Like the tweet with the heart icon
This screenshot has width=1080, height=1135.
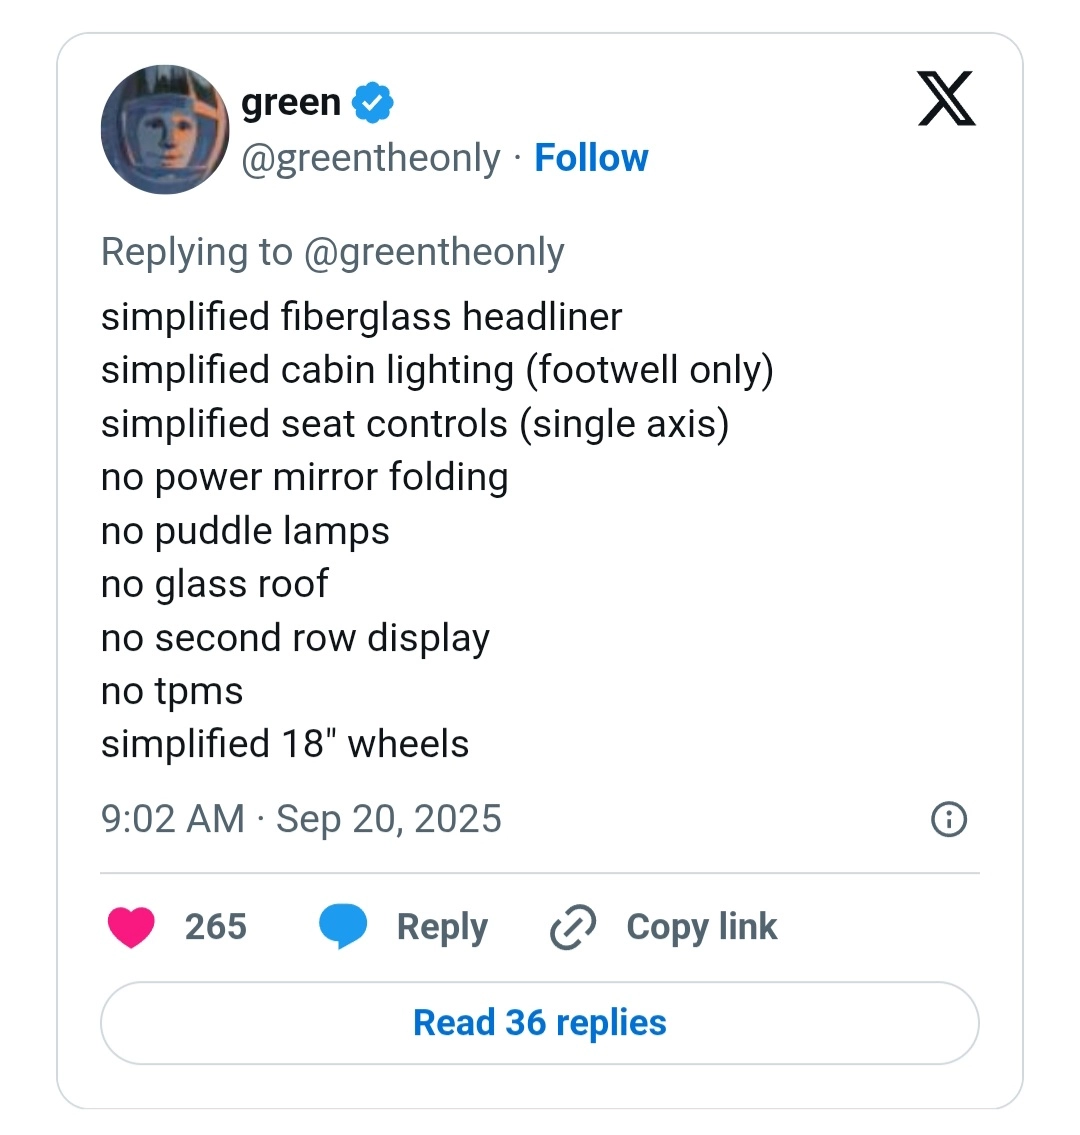pos(131,927)
